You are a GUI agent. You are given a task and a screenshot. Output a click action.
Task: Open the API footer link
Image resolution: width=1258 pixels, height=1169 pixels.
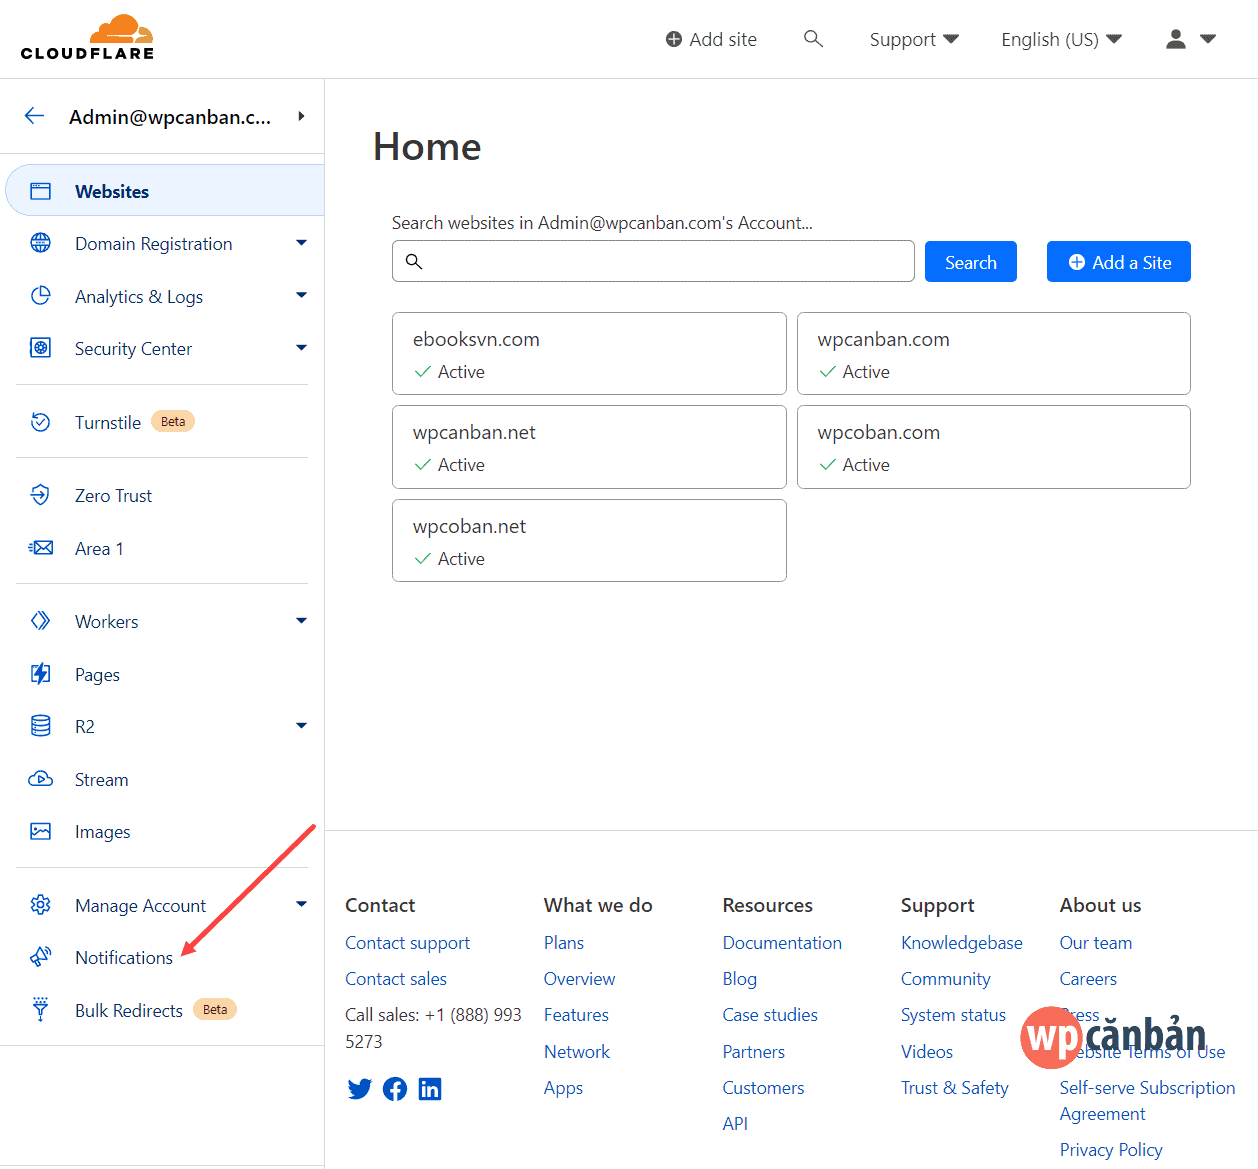pyautogui.click(x=735, y=1124)
